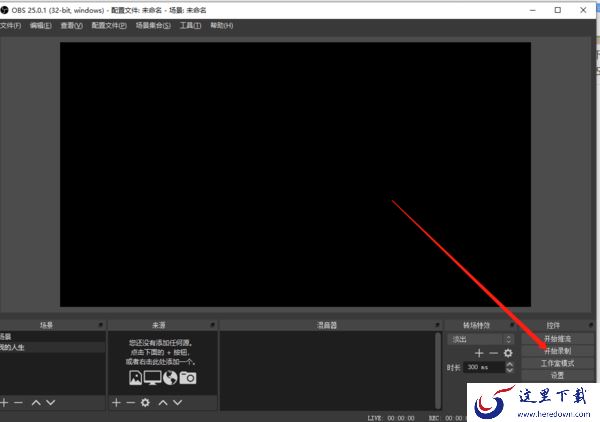The height and width of the screenshot is (422, 600).
Task: Click the 开始录制 button
Action: [x=558, y=351]
